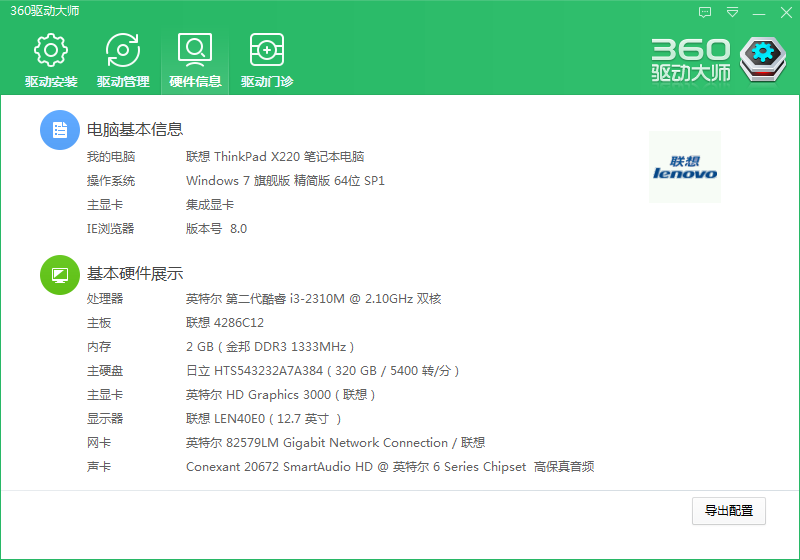Click the 集成显卡 value text
Screen dimensions: 800x560
(210, 205)
